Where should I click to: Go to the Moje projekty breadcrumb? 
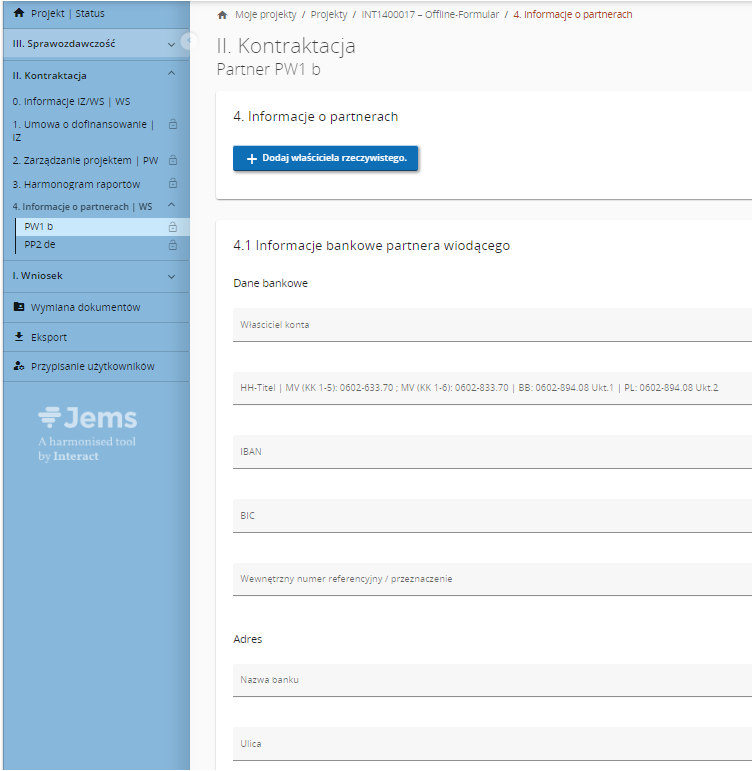266,15
